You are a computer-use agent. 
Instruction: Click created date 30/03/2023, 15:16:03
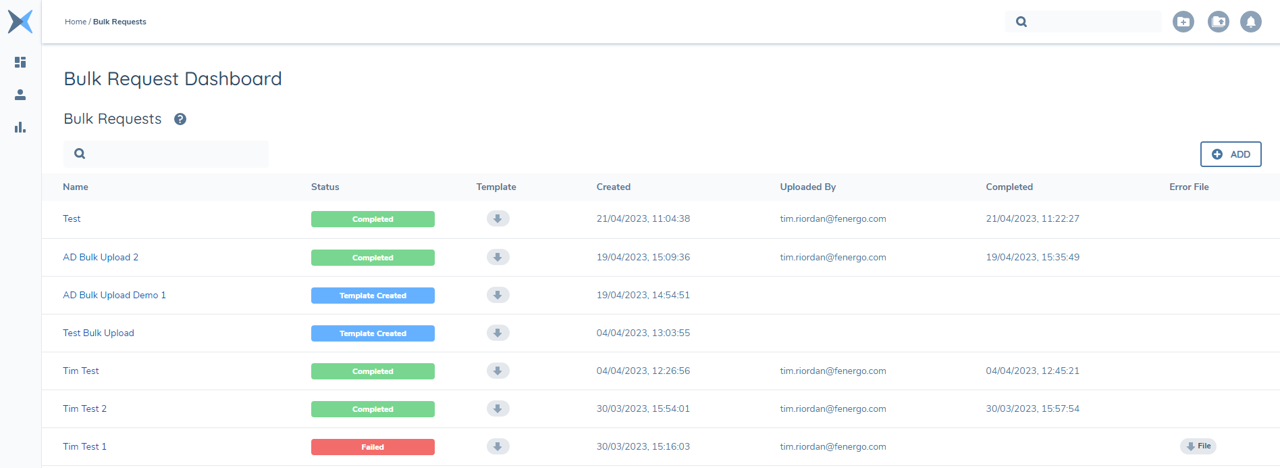pyautogui.click(x=643, y=447)
